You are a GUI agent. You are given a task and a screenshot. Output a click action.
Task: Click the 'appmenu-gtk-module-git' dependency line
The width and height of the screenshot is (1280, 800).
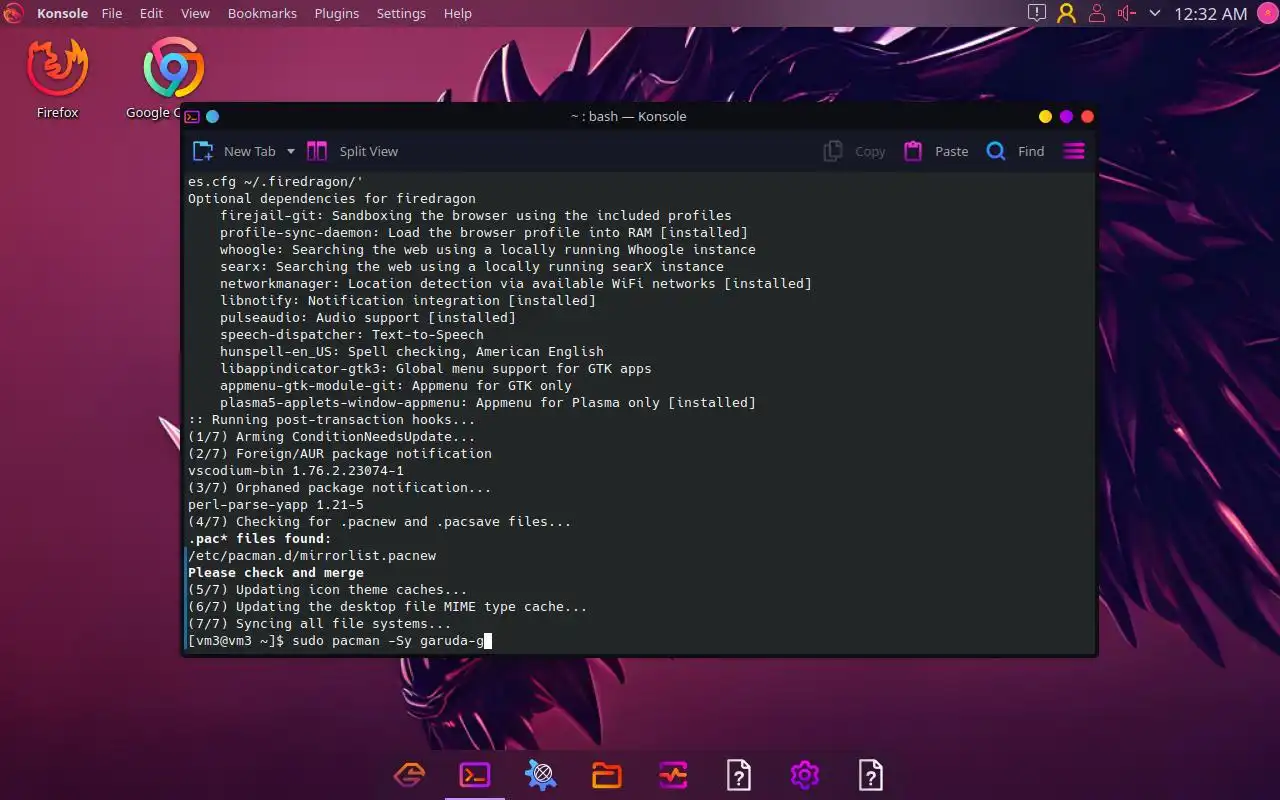(x=396, y=385)
